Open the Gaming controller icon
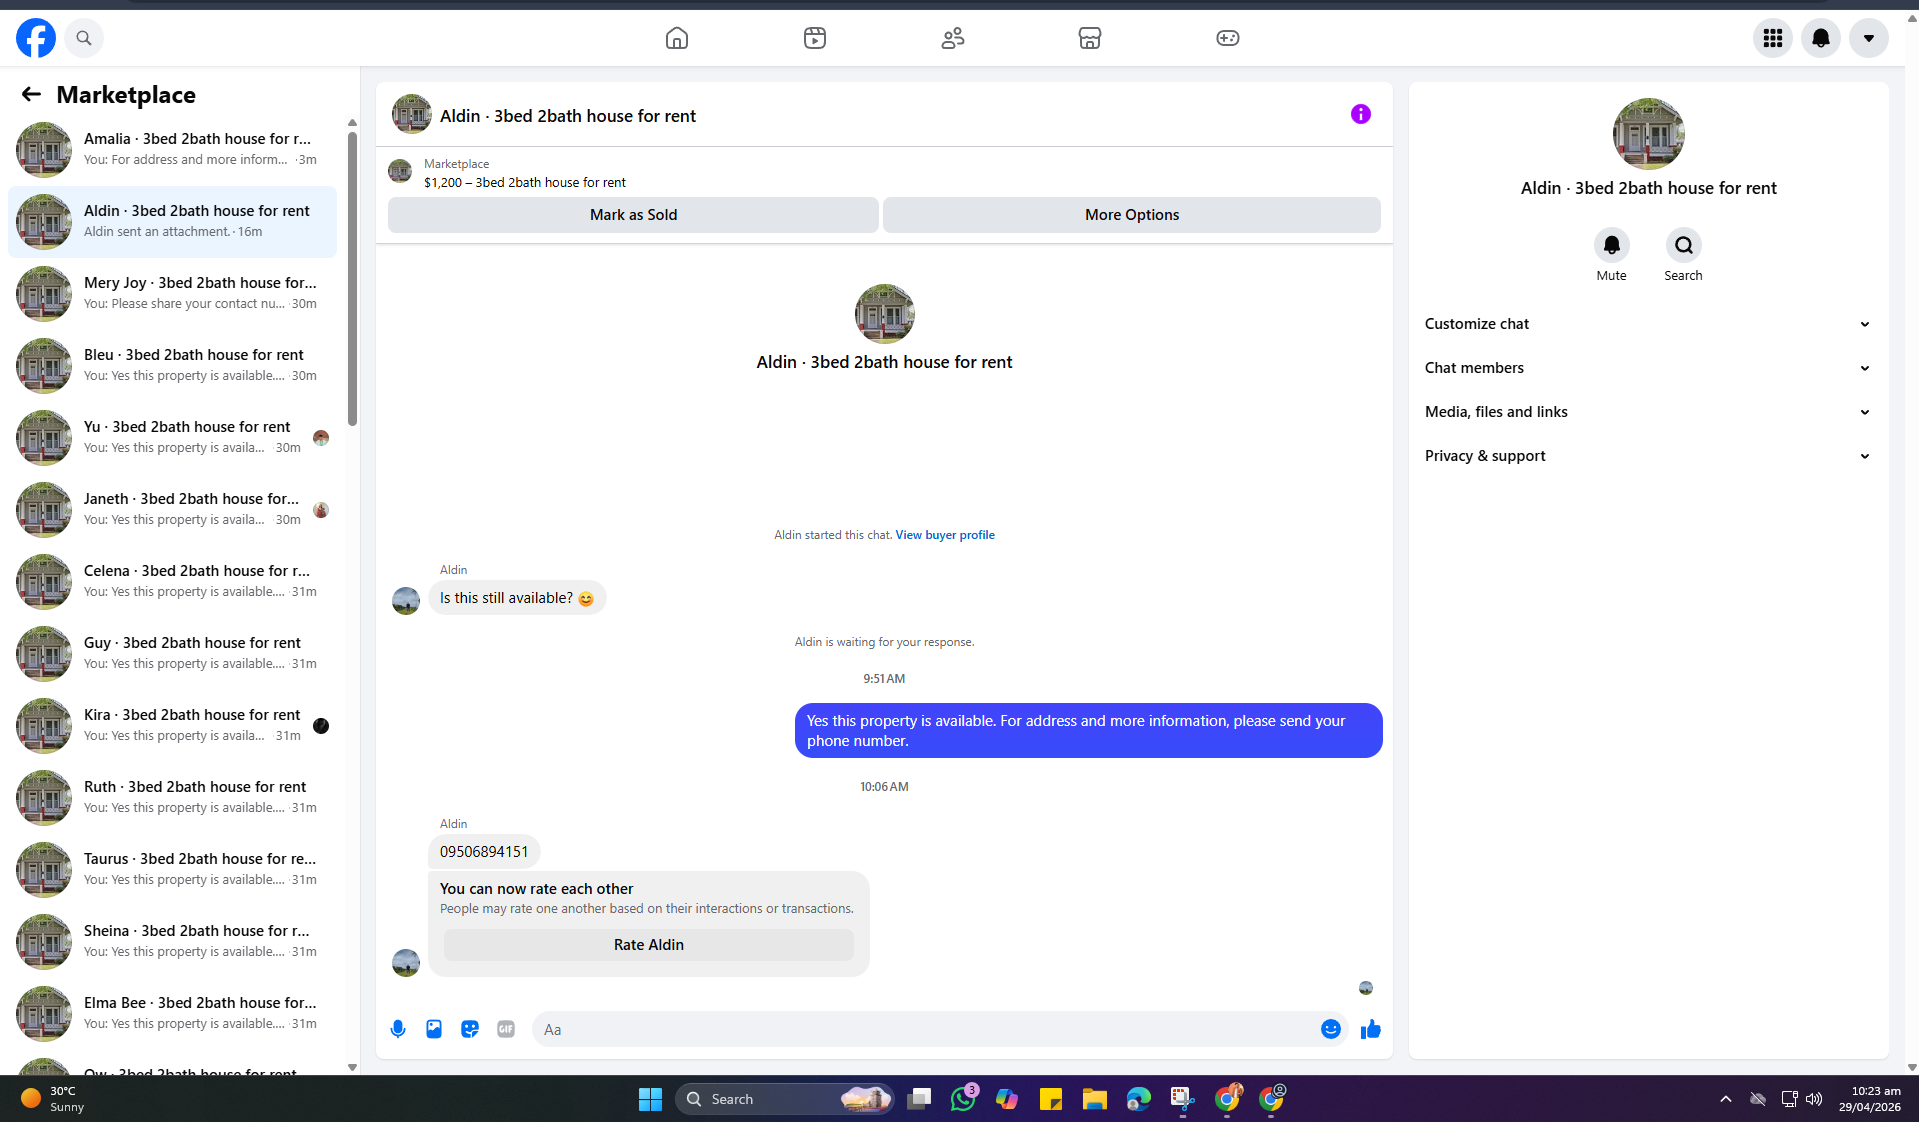1919x1122 pixels. tap(1228, 38)
